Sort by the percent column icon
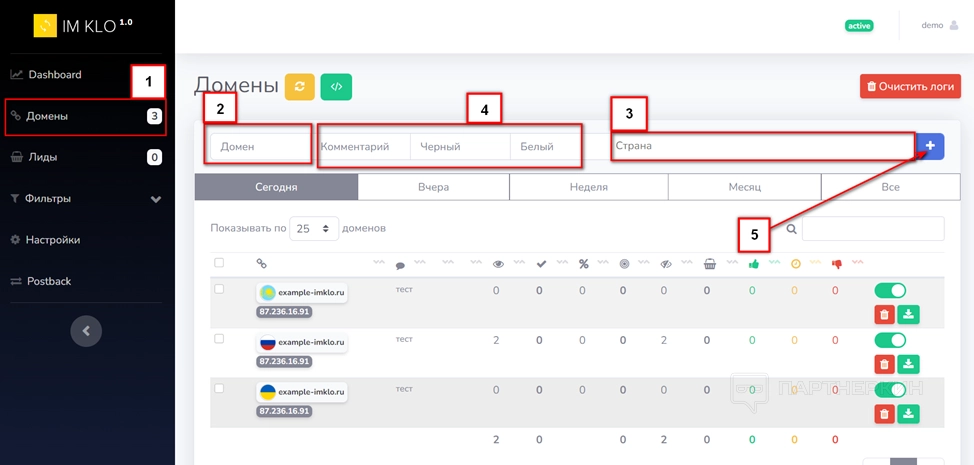The width and height of the screenshot is (974, 465). 583,264
